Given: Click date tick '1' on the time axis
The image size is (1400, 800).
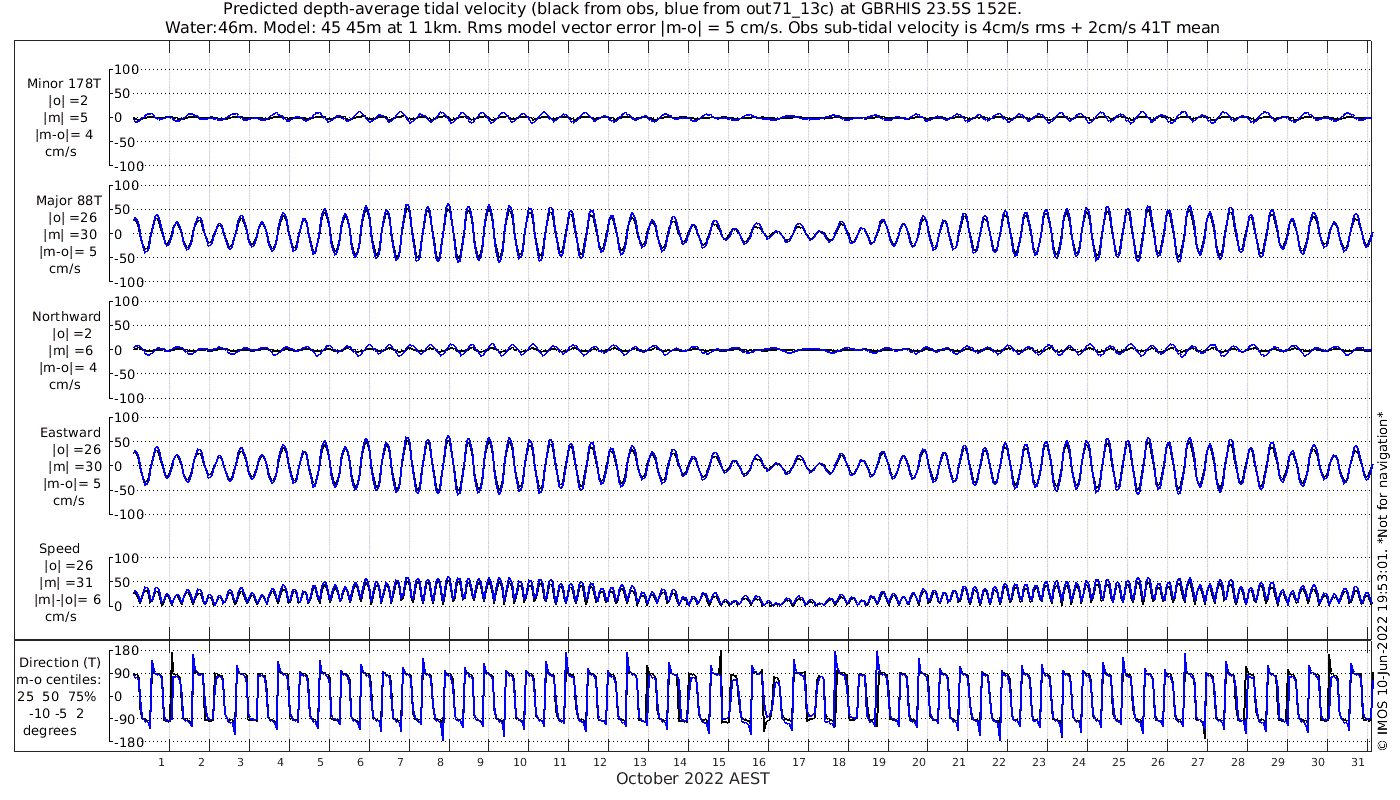Looking at the screenshot, I should [x=161, y=762].
